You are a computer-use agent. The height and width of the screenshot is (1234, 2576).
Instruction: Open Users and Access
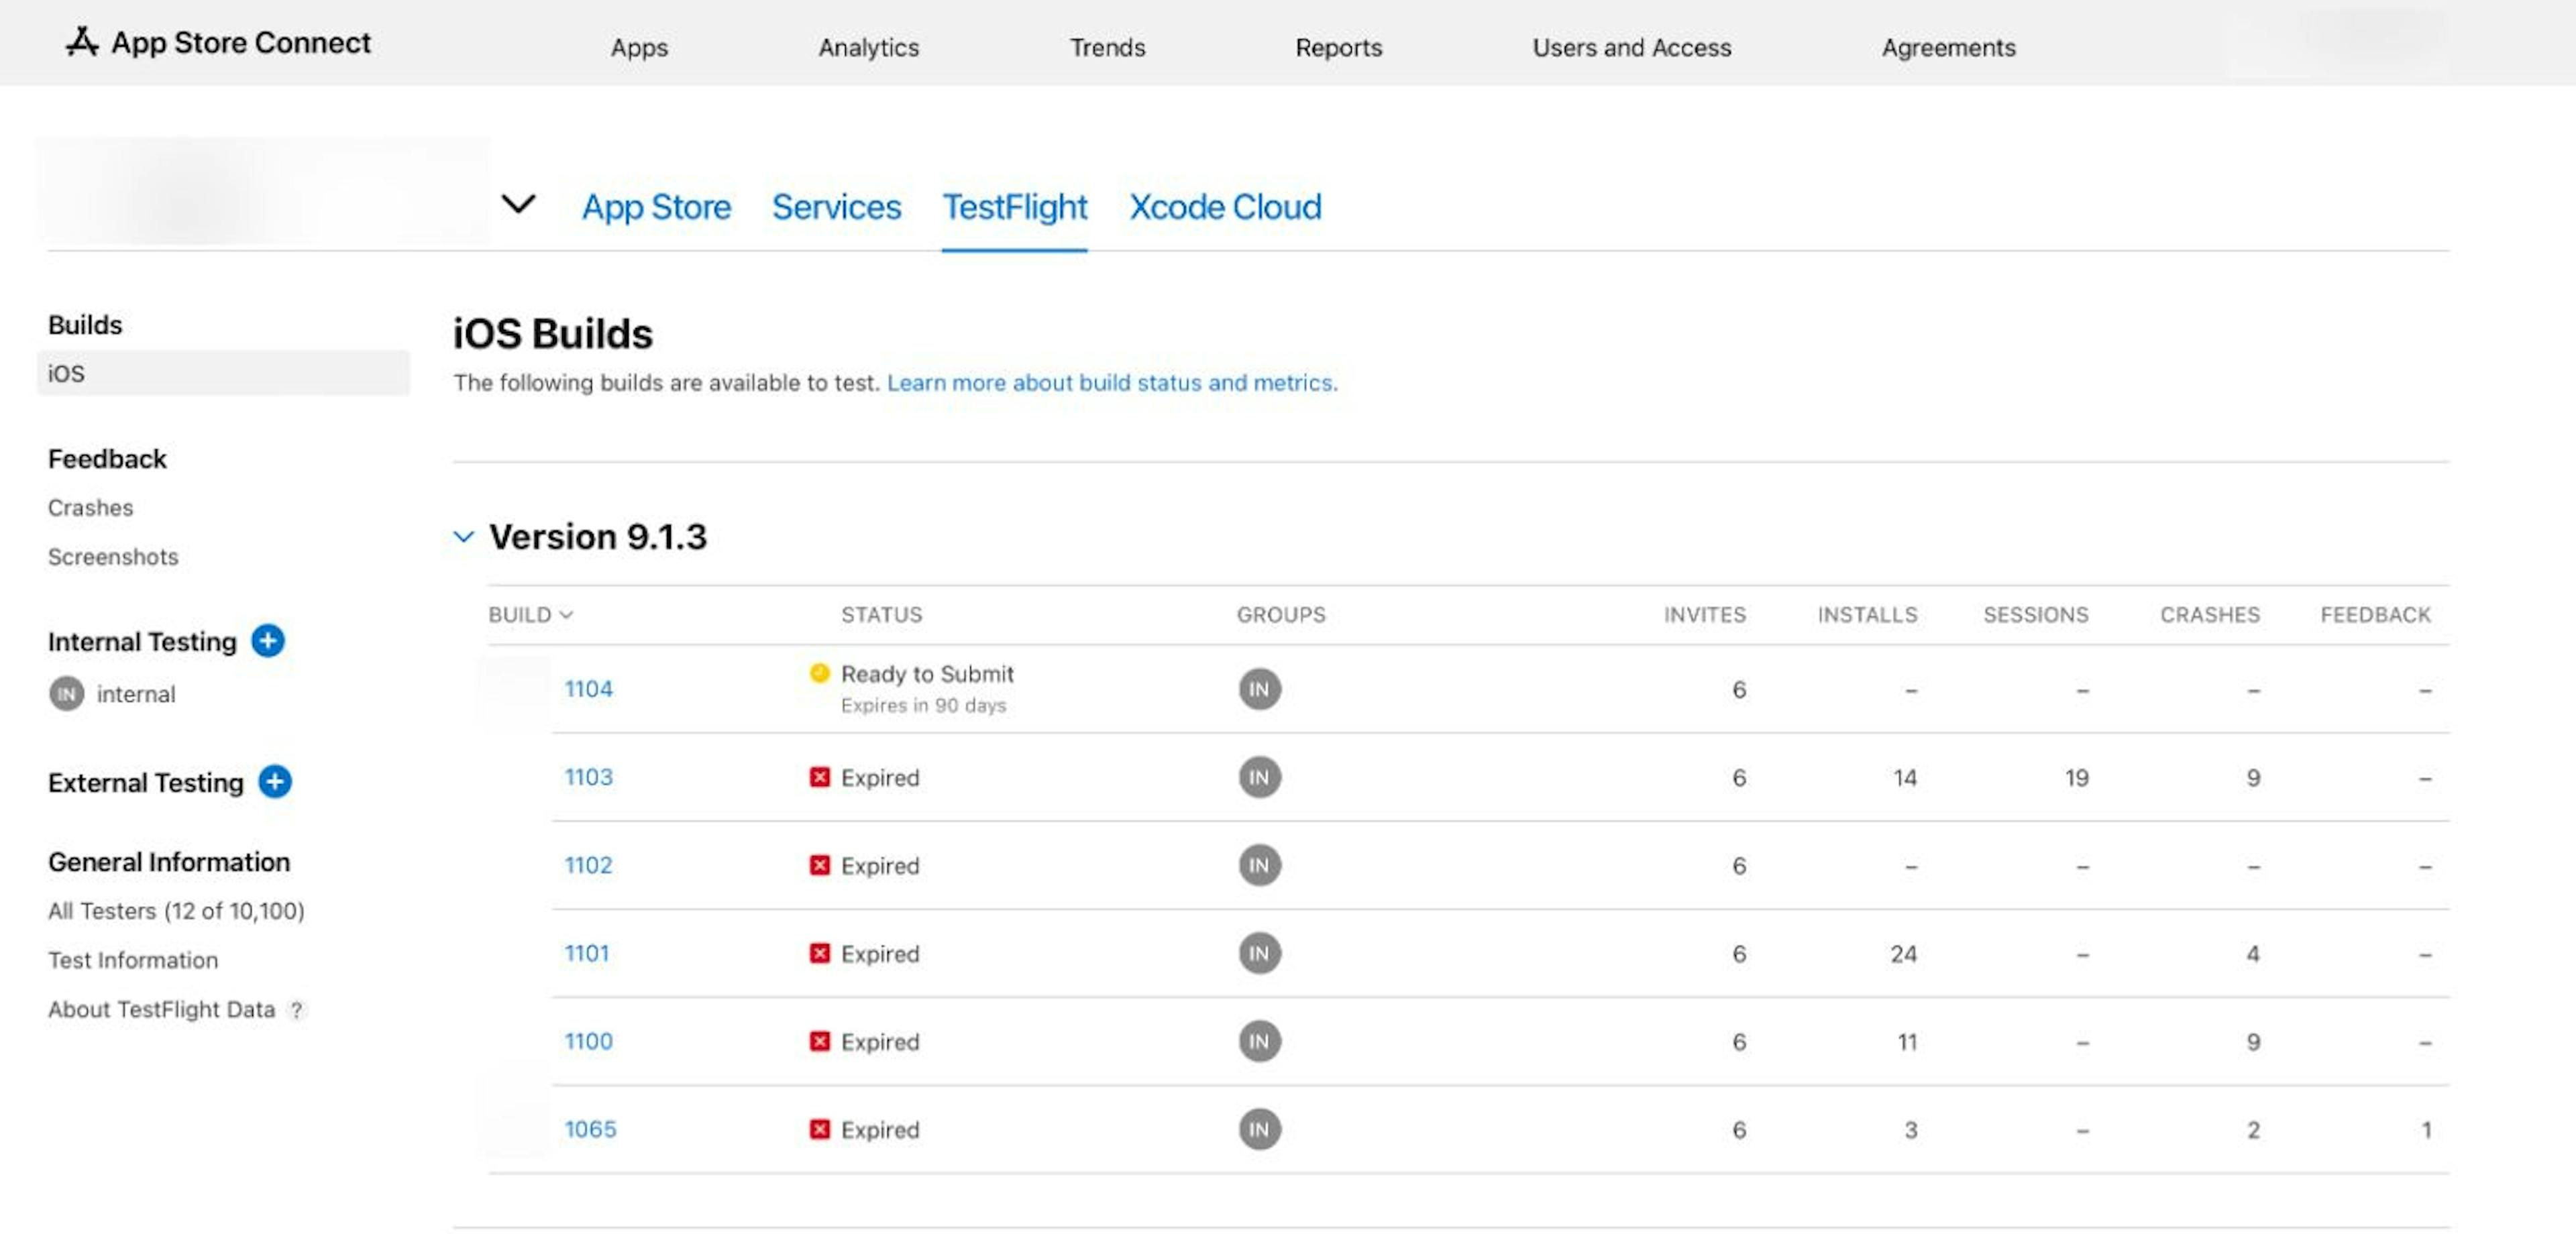click(1631, 47)
